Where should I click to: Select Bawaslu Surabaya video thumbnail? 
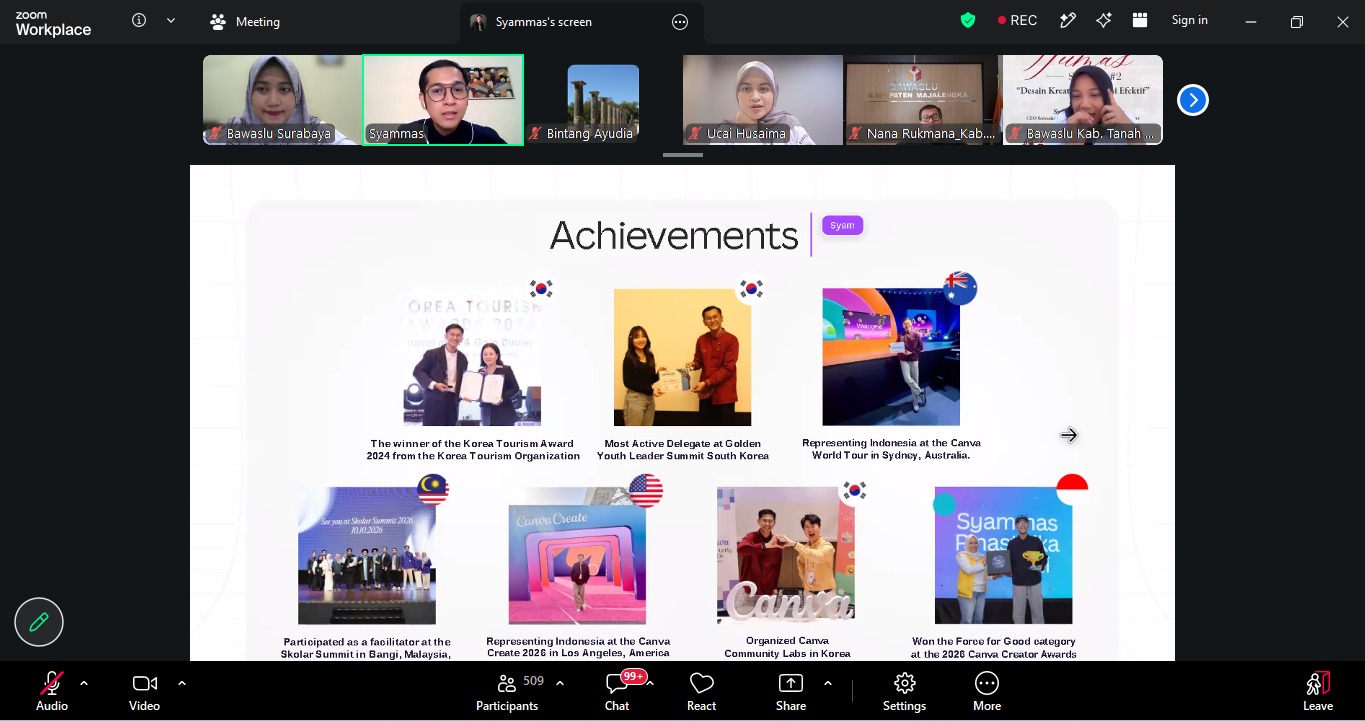pos(282,100)
